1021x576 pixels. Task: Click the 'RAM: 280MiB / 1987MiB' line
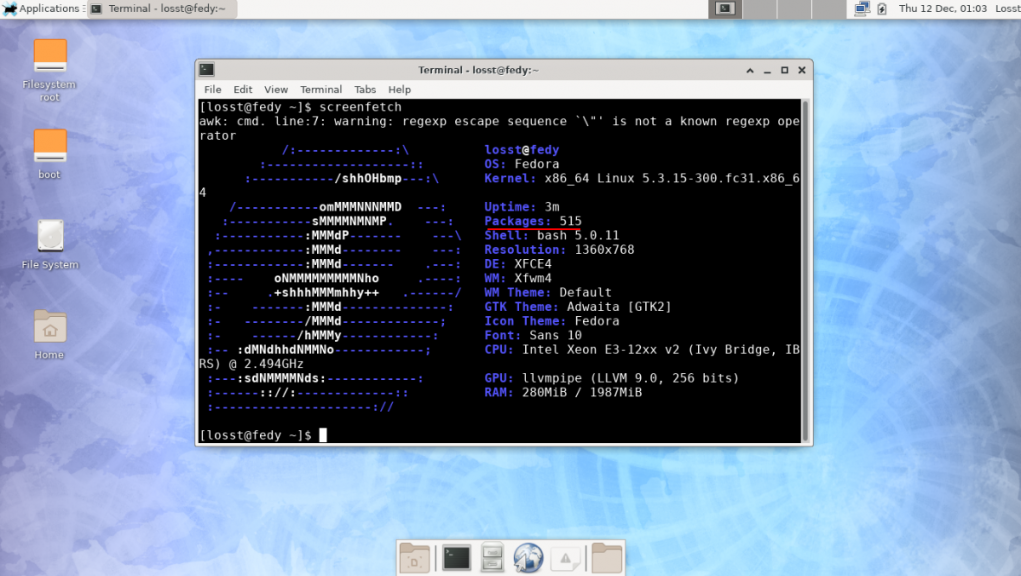(x=563, y=392)
